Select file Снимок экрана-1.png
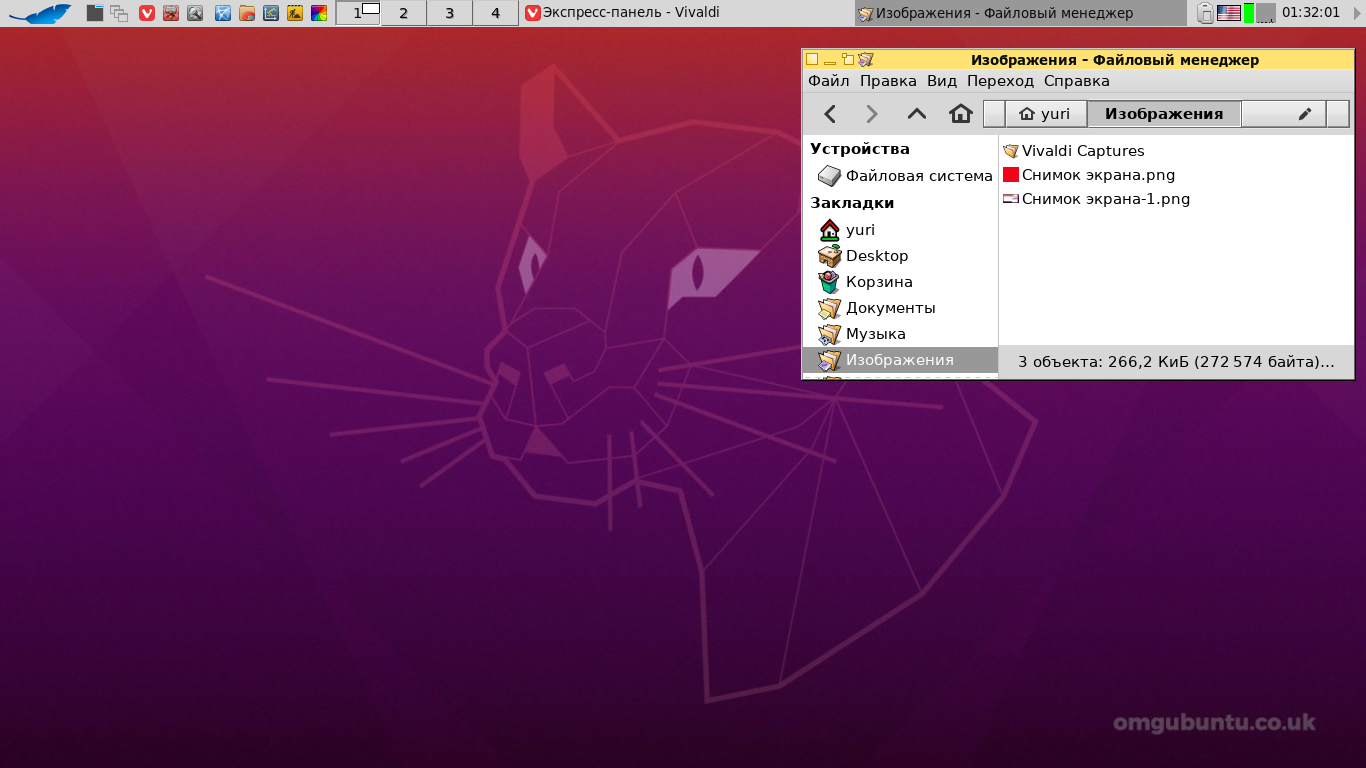Viewport: 1366px width, 768px height. click(x=1106, y=199)
